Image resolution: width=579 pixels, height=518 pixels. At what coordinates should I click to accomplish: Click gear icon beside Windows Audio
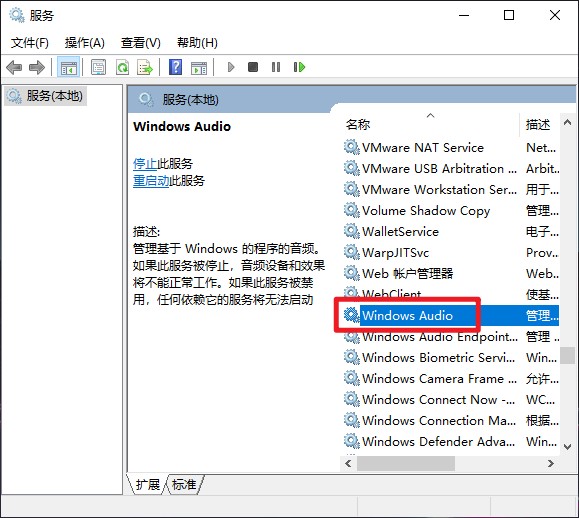(351, 315)
